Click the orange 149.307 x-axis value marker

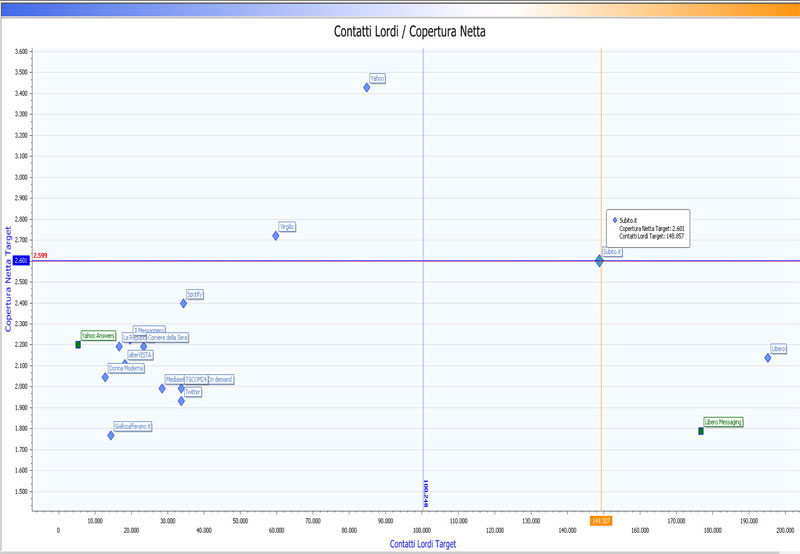[x=601, y=521]
